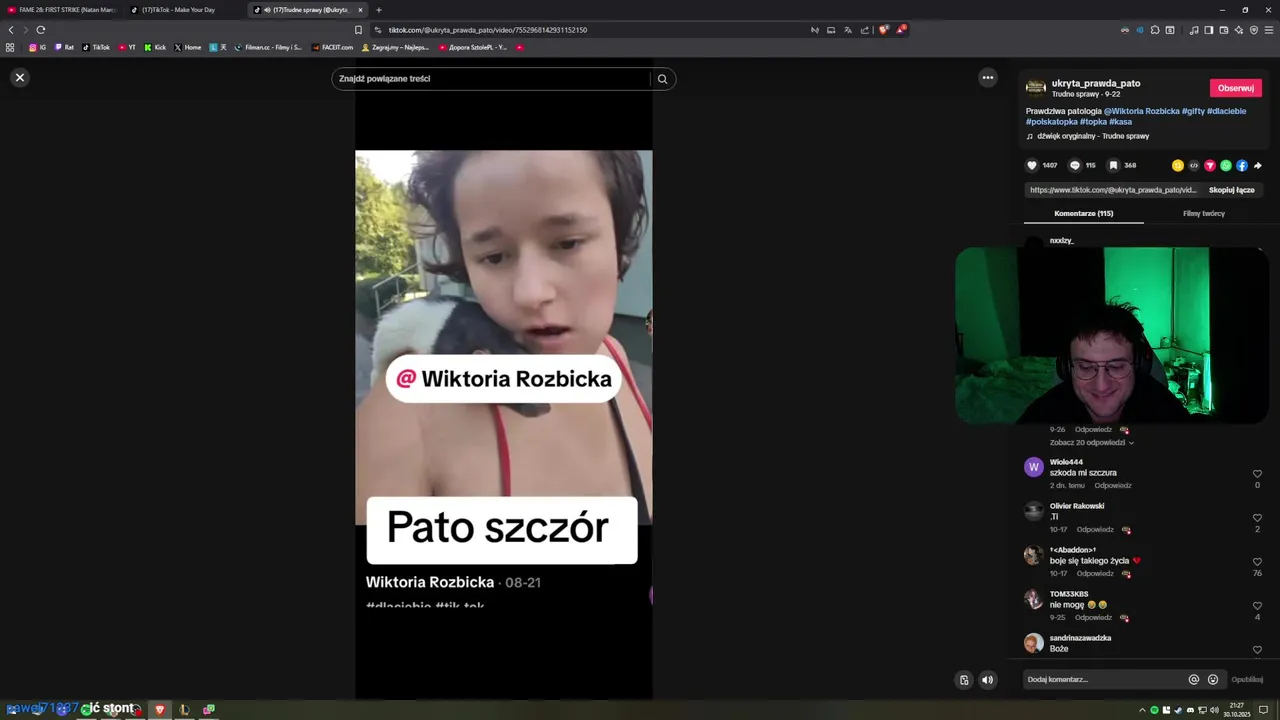
Task: Open emoji picker in comment box
Action: [x=1213, y=680]
